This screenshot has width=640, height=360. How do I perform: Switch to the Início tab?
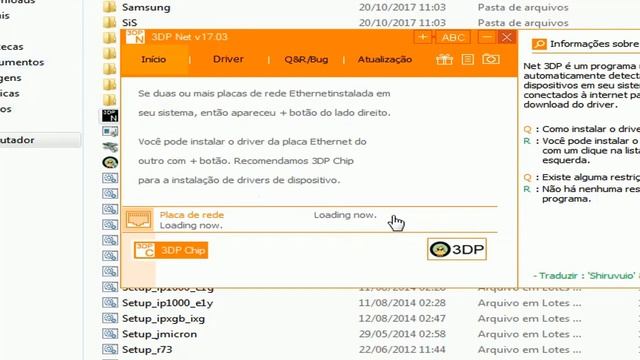153,60
